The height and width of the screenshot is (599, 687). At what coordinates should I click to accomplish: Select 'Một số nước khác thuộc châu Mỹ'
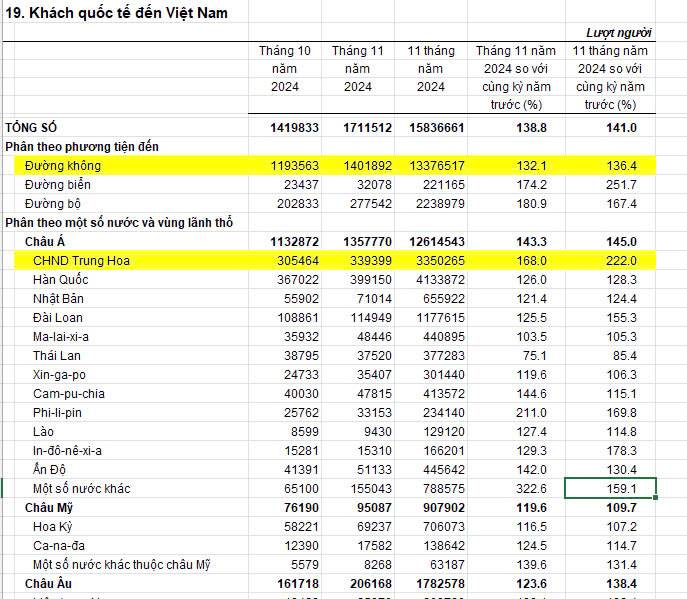(121, 565)
